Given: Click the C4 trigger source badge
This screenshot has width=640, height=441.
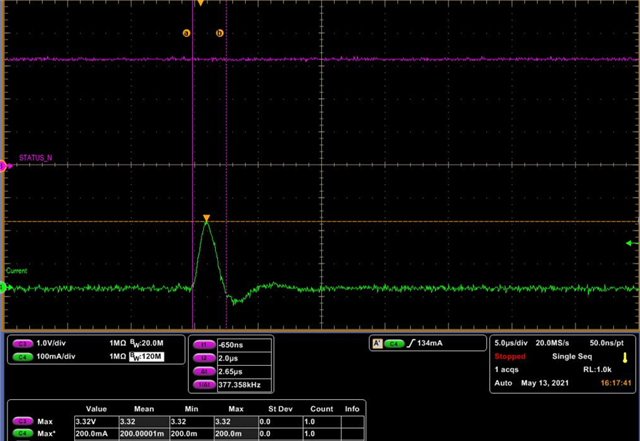Looking at the screenshot, I should [x=394, y=344].
